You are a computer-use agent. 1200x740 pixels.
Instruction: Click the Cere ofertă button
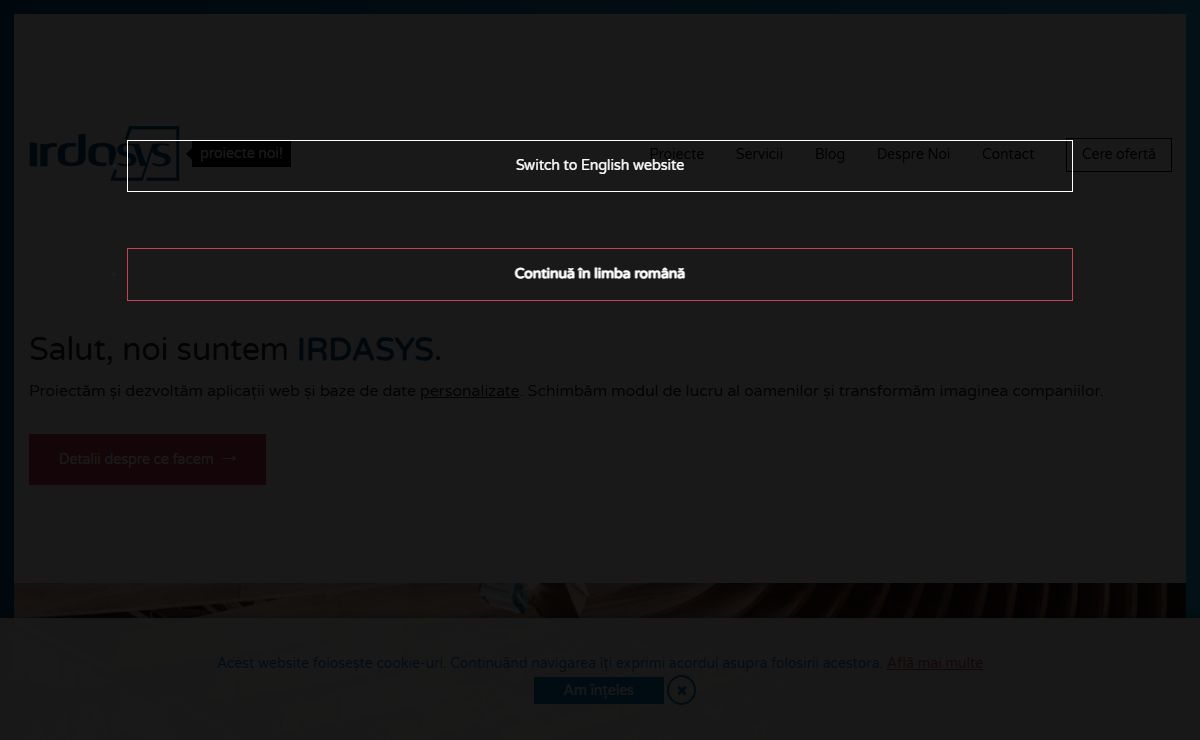click(1118, 154)
